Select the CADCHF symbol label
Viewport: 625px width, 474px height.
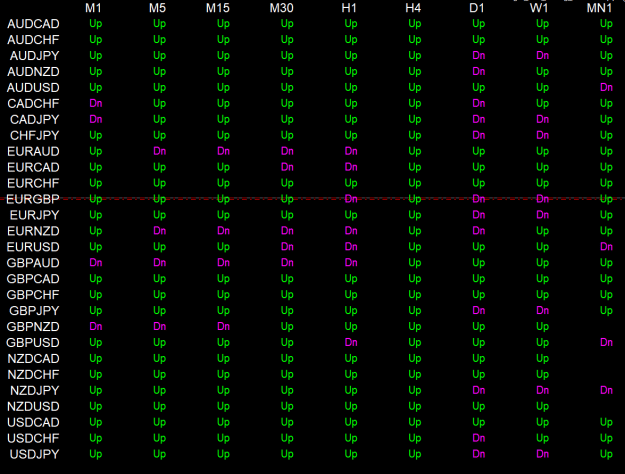(33, 104)
